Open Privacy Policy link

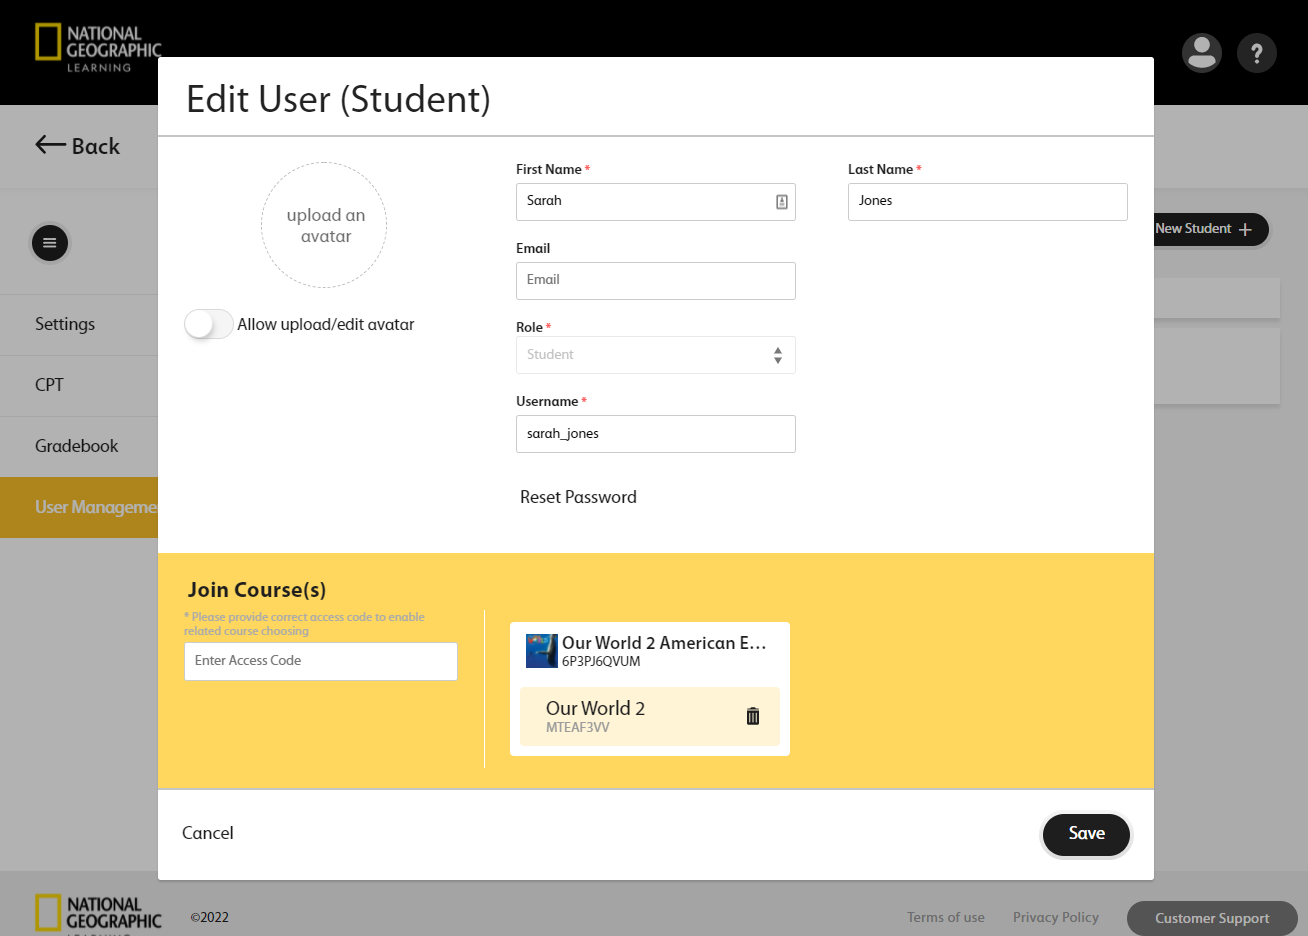(x=1056, y=917)
